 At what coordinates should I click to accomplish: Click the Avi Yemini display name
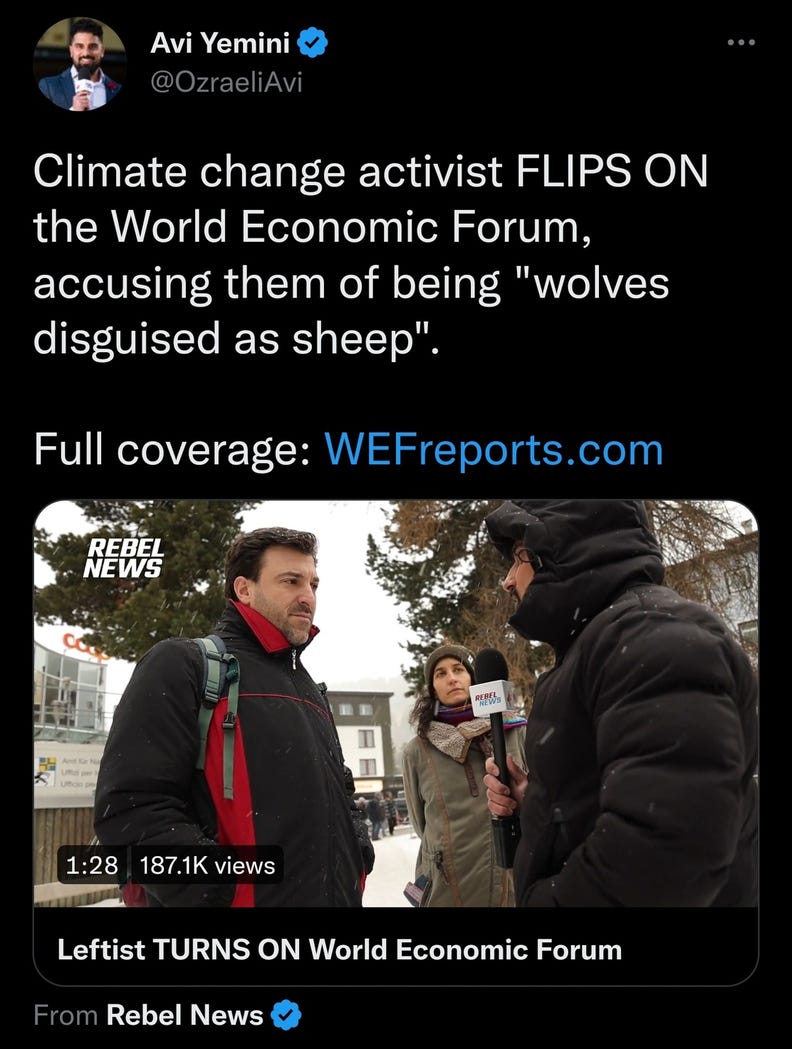(x=219, y=43)
